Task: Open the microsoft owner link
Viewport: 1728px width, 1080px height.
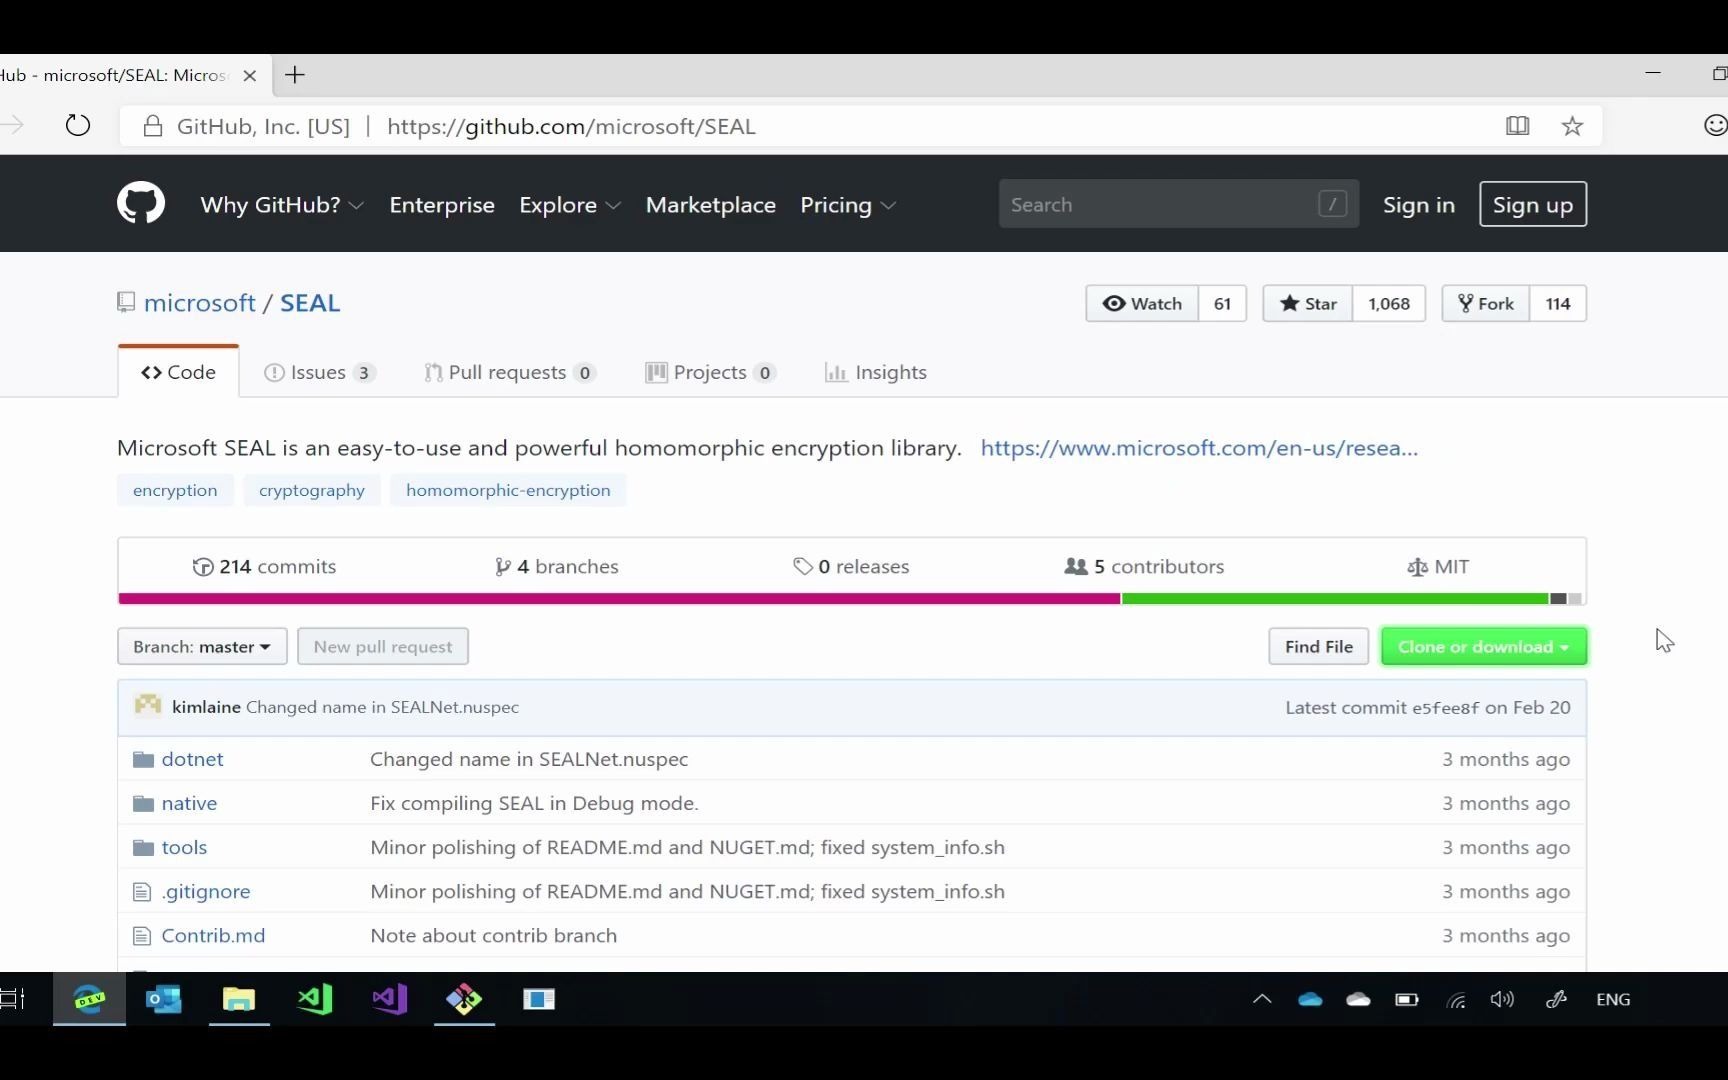Action: (200, 303)
